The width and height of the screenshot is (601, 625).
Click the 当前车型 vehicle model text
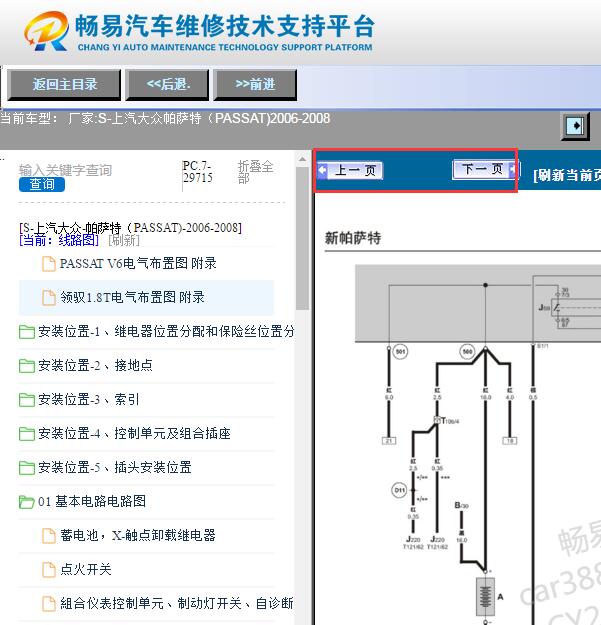click(165, 119)
